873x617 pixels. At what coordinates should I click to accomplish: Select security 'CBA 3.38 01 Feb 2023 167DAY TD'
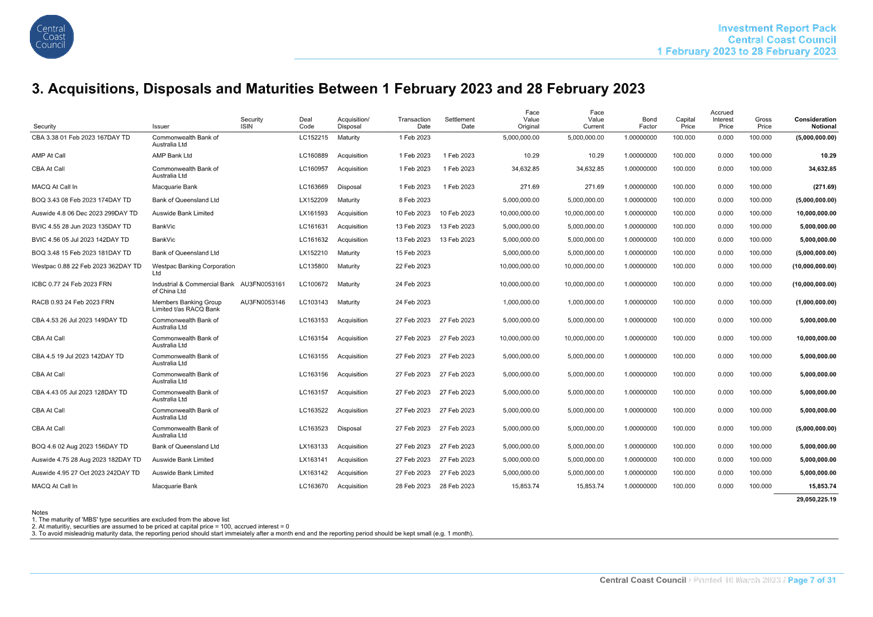81,138
